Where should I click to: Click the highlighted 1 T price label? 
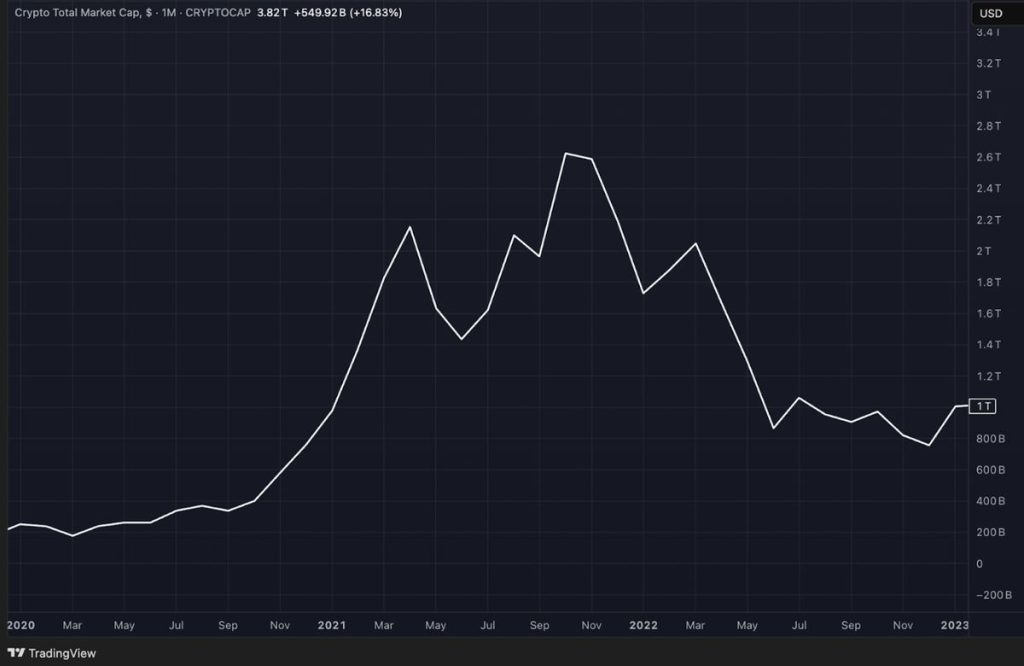[x=983, y=406]
